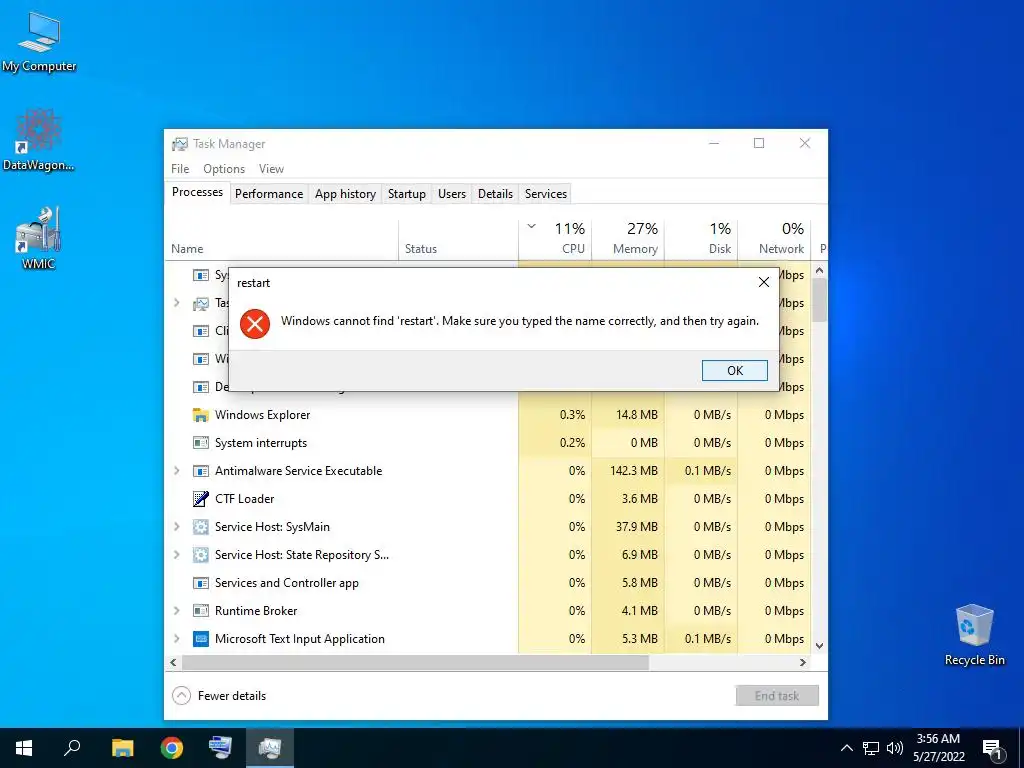Click the CTF Loader pen icon
Image resolution: width=1024 pixels, height=768 pixels.
[200, 499]
